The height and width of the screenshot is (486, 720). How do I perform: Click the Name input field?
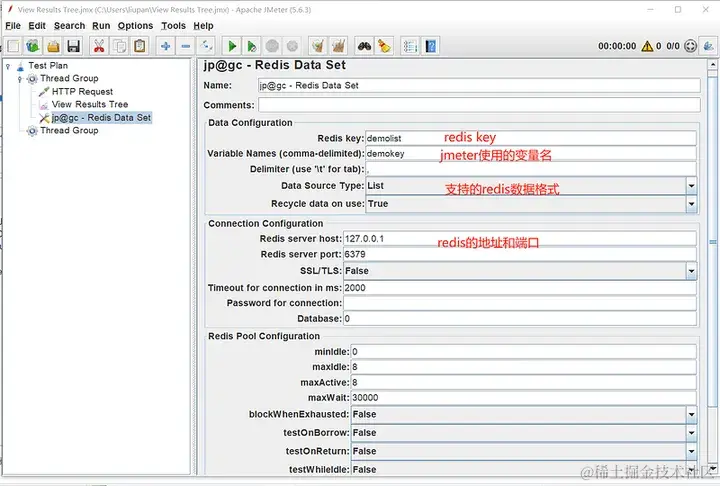coord(479,85)
